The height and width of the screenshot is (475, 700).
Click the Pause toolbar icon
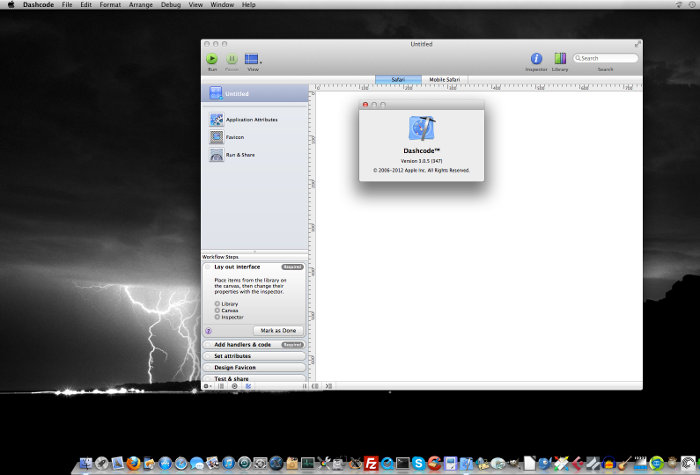pos(232,58)
